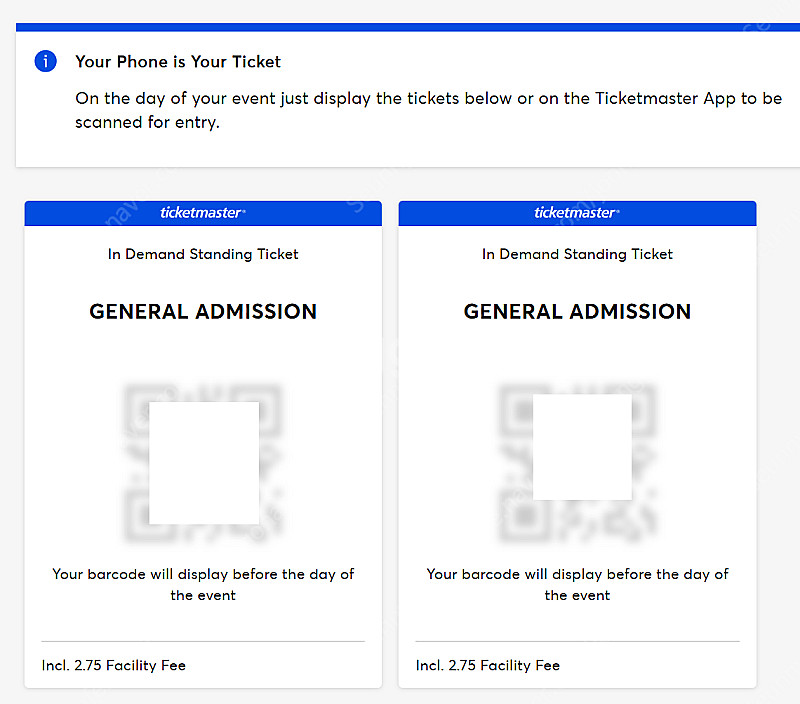Click the white box covering the left barcode

pyautogui.click(x=204, y=463)
